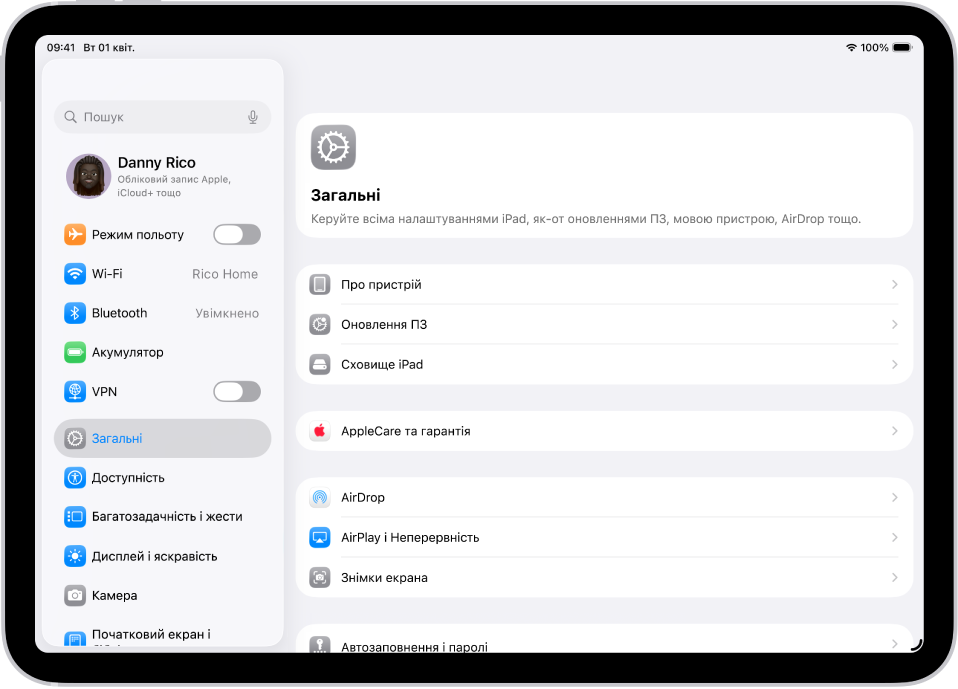Toggle the Режим польоту switch
This screenshot has width=958, height=689.
tap(237, 235)
